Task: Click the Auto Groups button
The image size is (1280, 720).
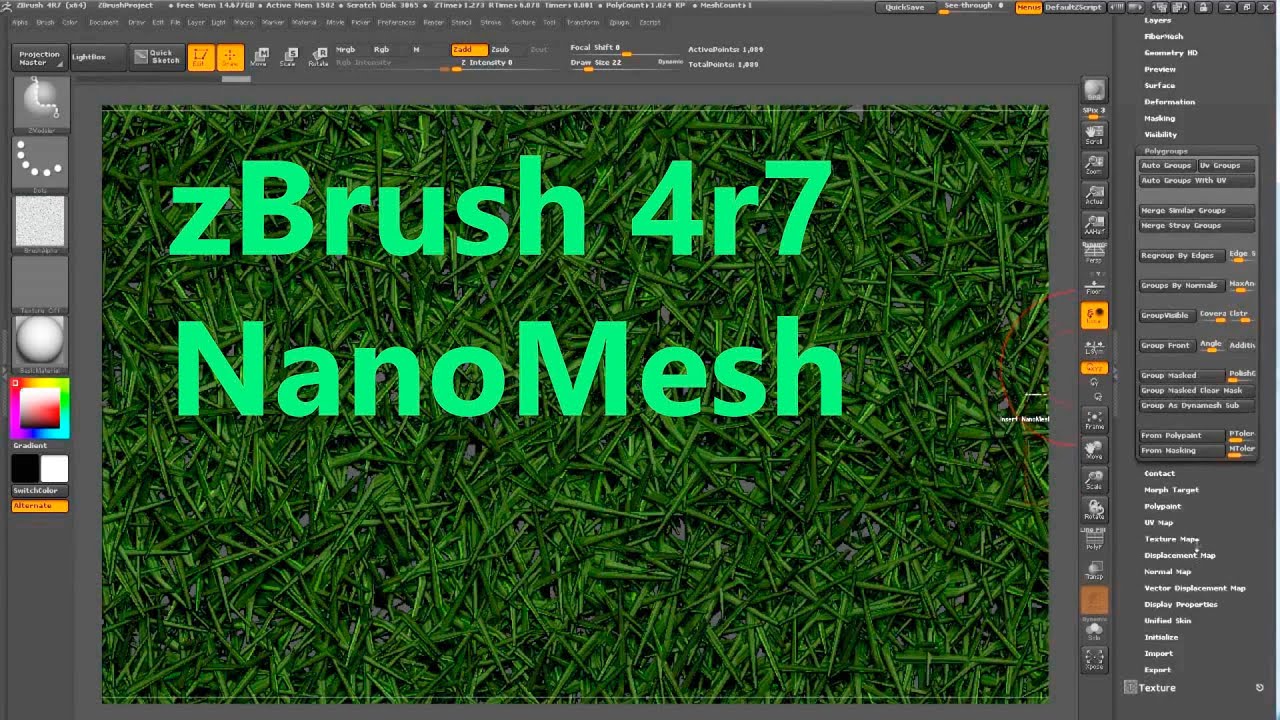Action: (x=1167, y=166)
